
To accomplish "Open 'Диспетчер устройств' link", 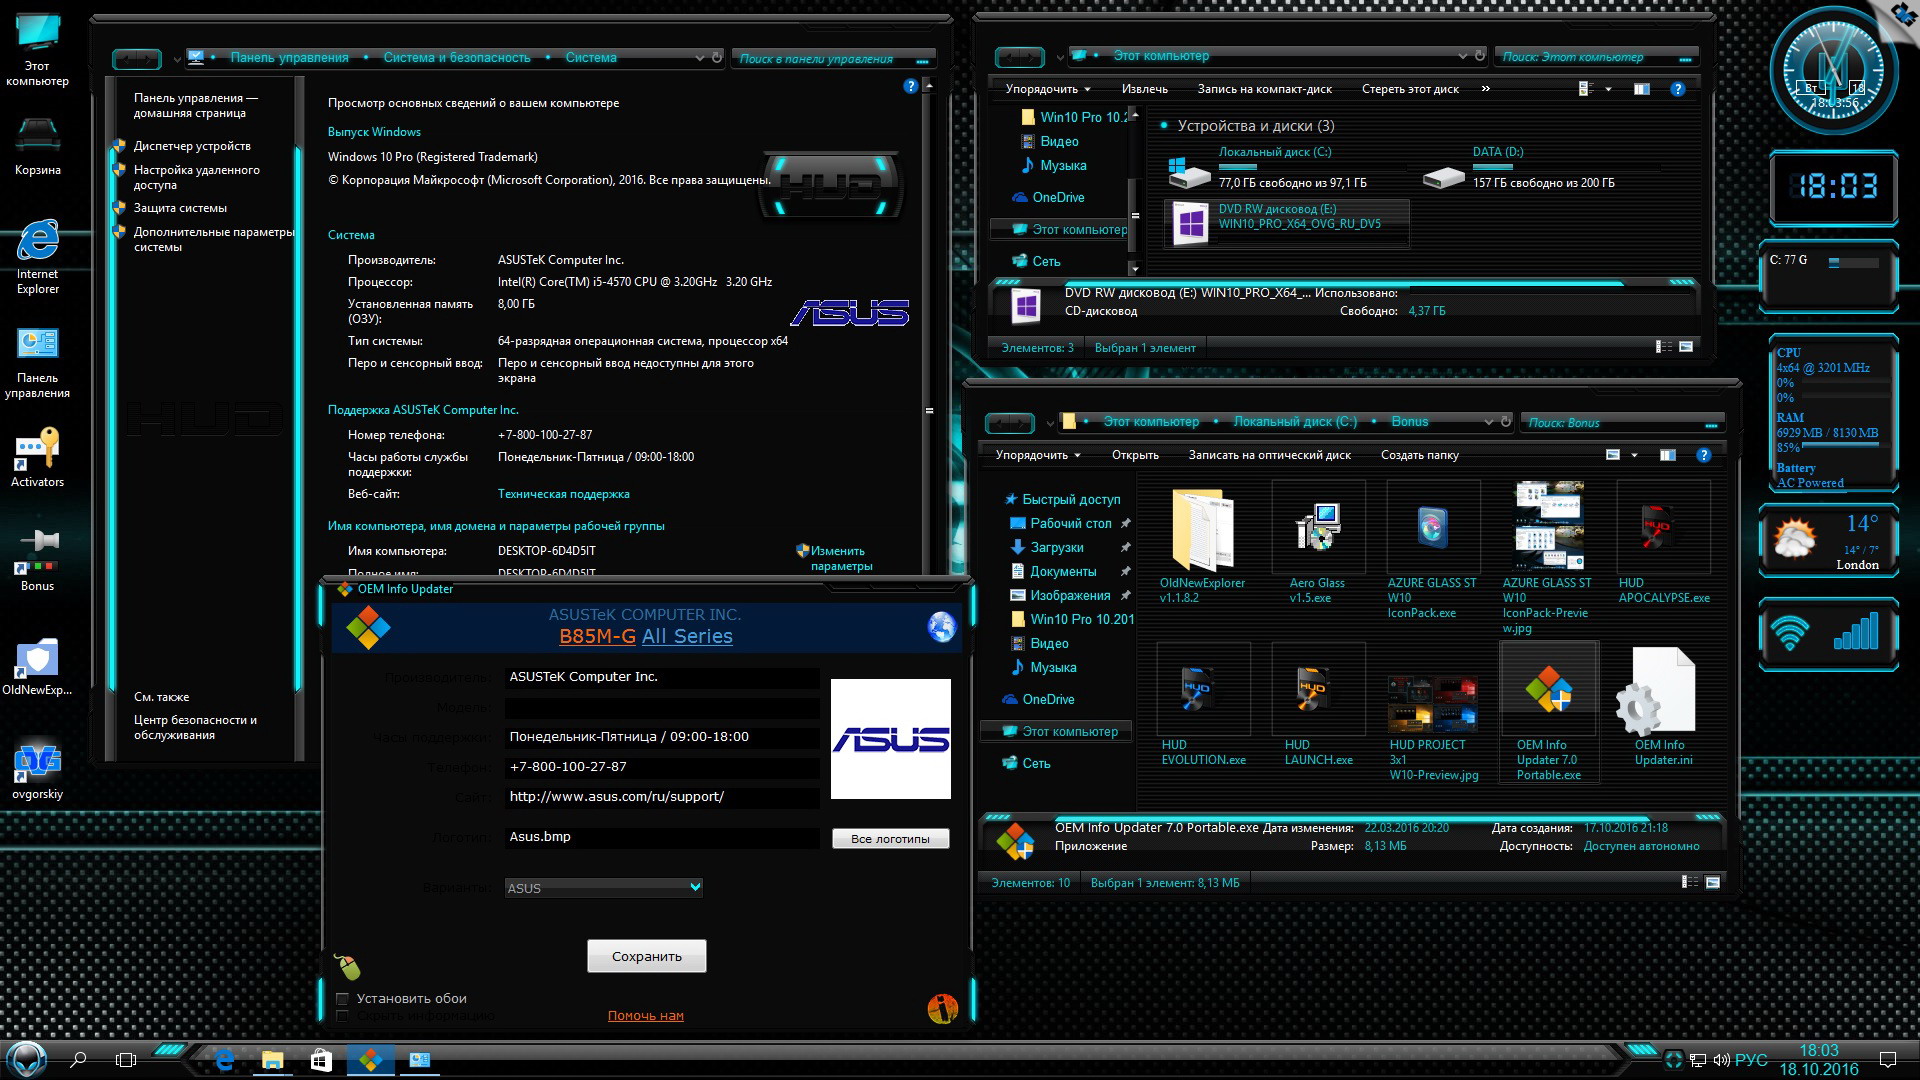I will pos(192,145).
